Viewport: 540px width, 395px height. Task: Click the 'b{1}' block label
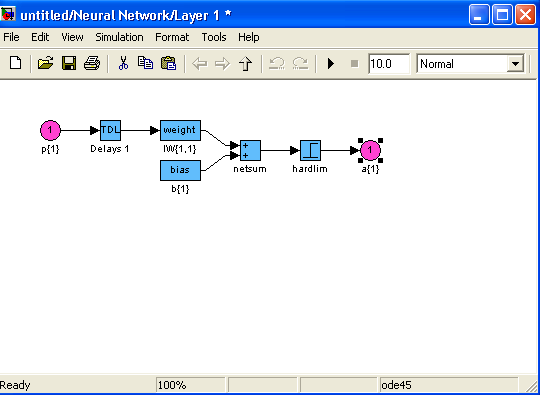pyautogui.click(x=180, y=189)
